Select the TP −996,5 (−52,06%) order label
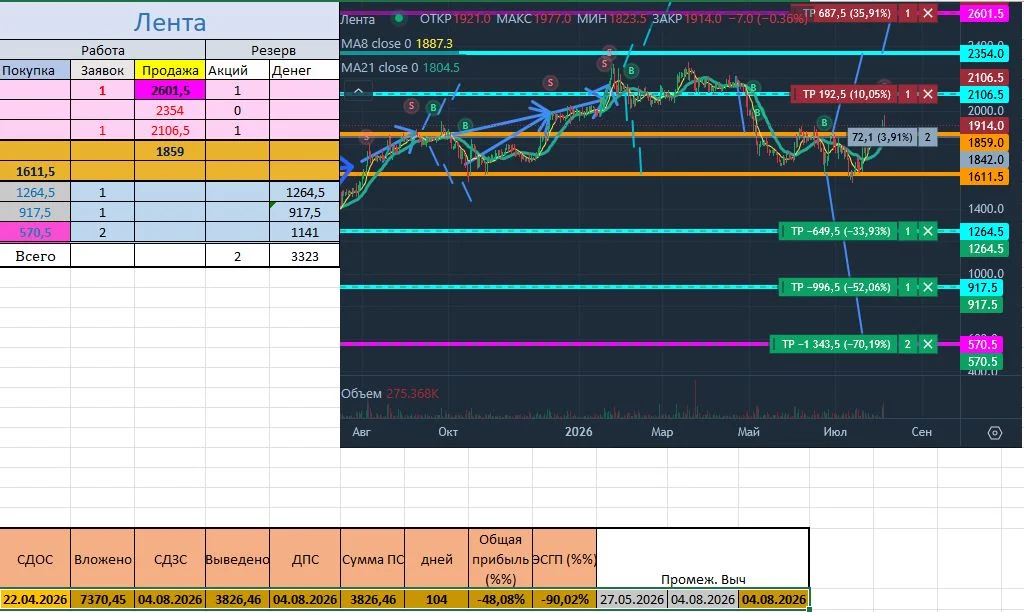The width and height of the screenshot is (1024, 612). point(840,287)
